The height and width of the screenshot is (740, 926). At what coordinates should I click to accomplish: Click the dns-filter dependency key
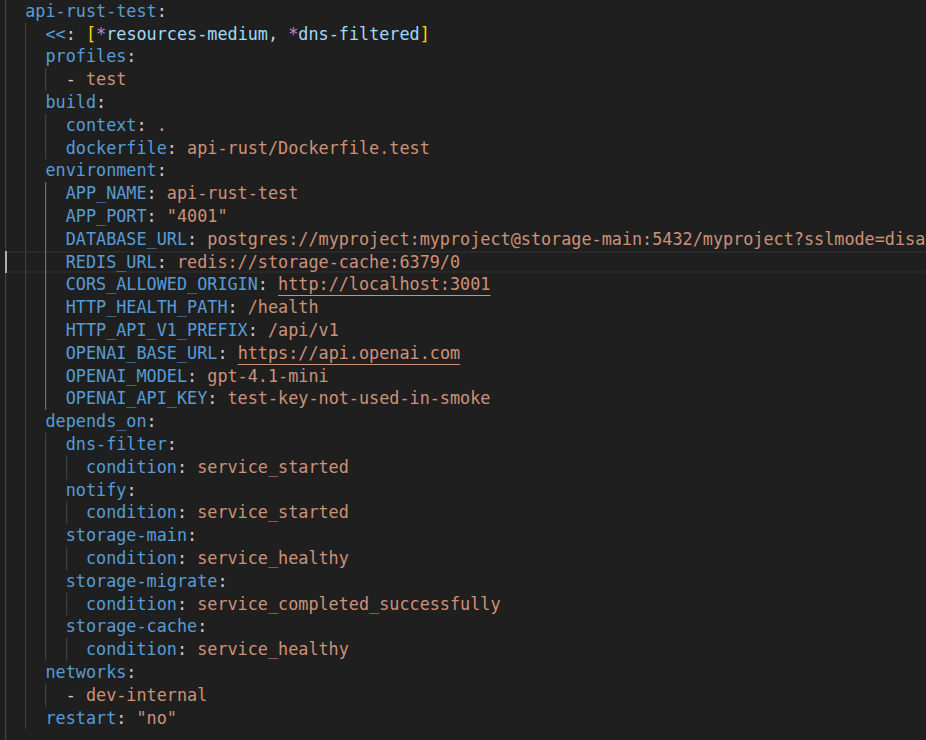(116, 444)
